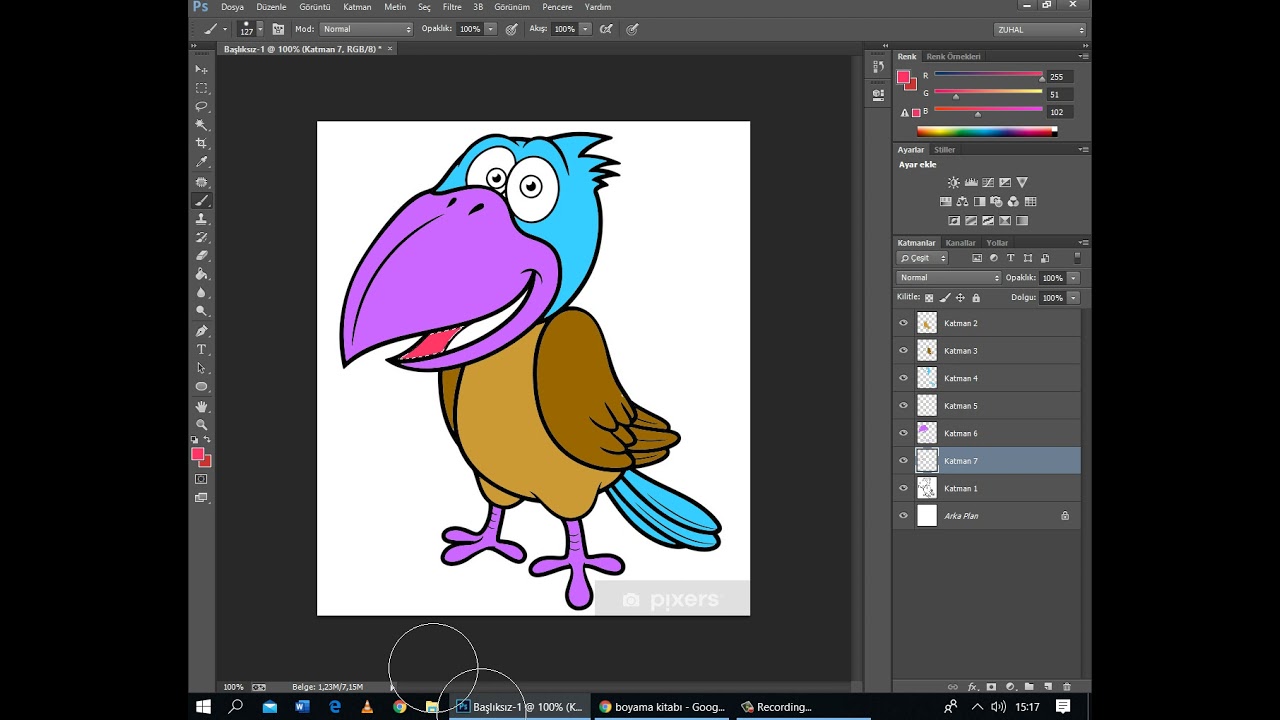Open the Akış flow dropdown

click(x=585, y=29)
